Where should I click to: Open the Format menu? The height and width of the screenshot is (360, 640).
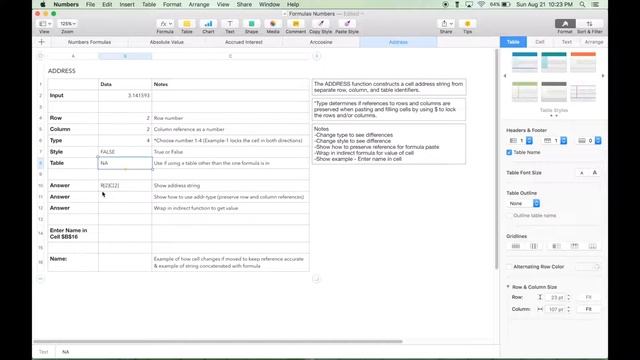click(x=172, y=4)
